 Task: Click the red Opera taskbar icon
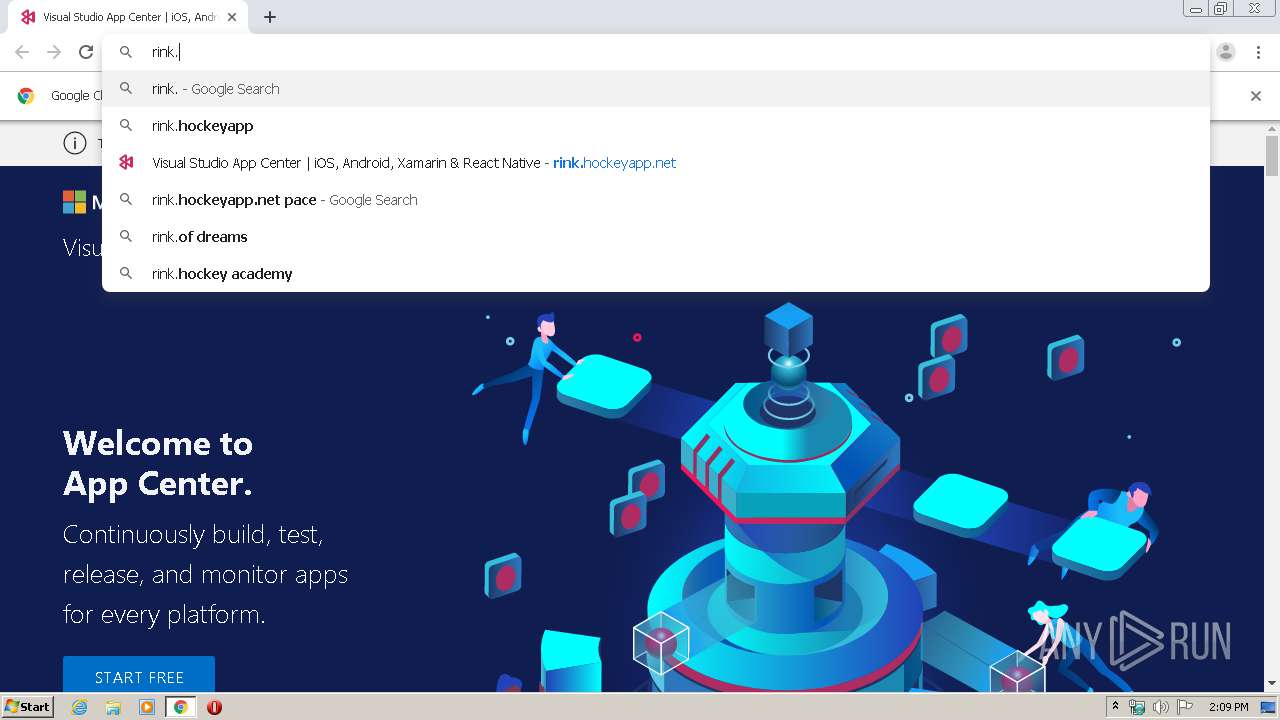214,707
